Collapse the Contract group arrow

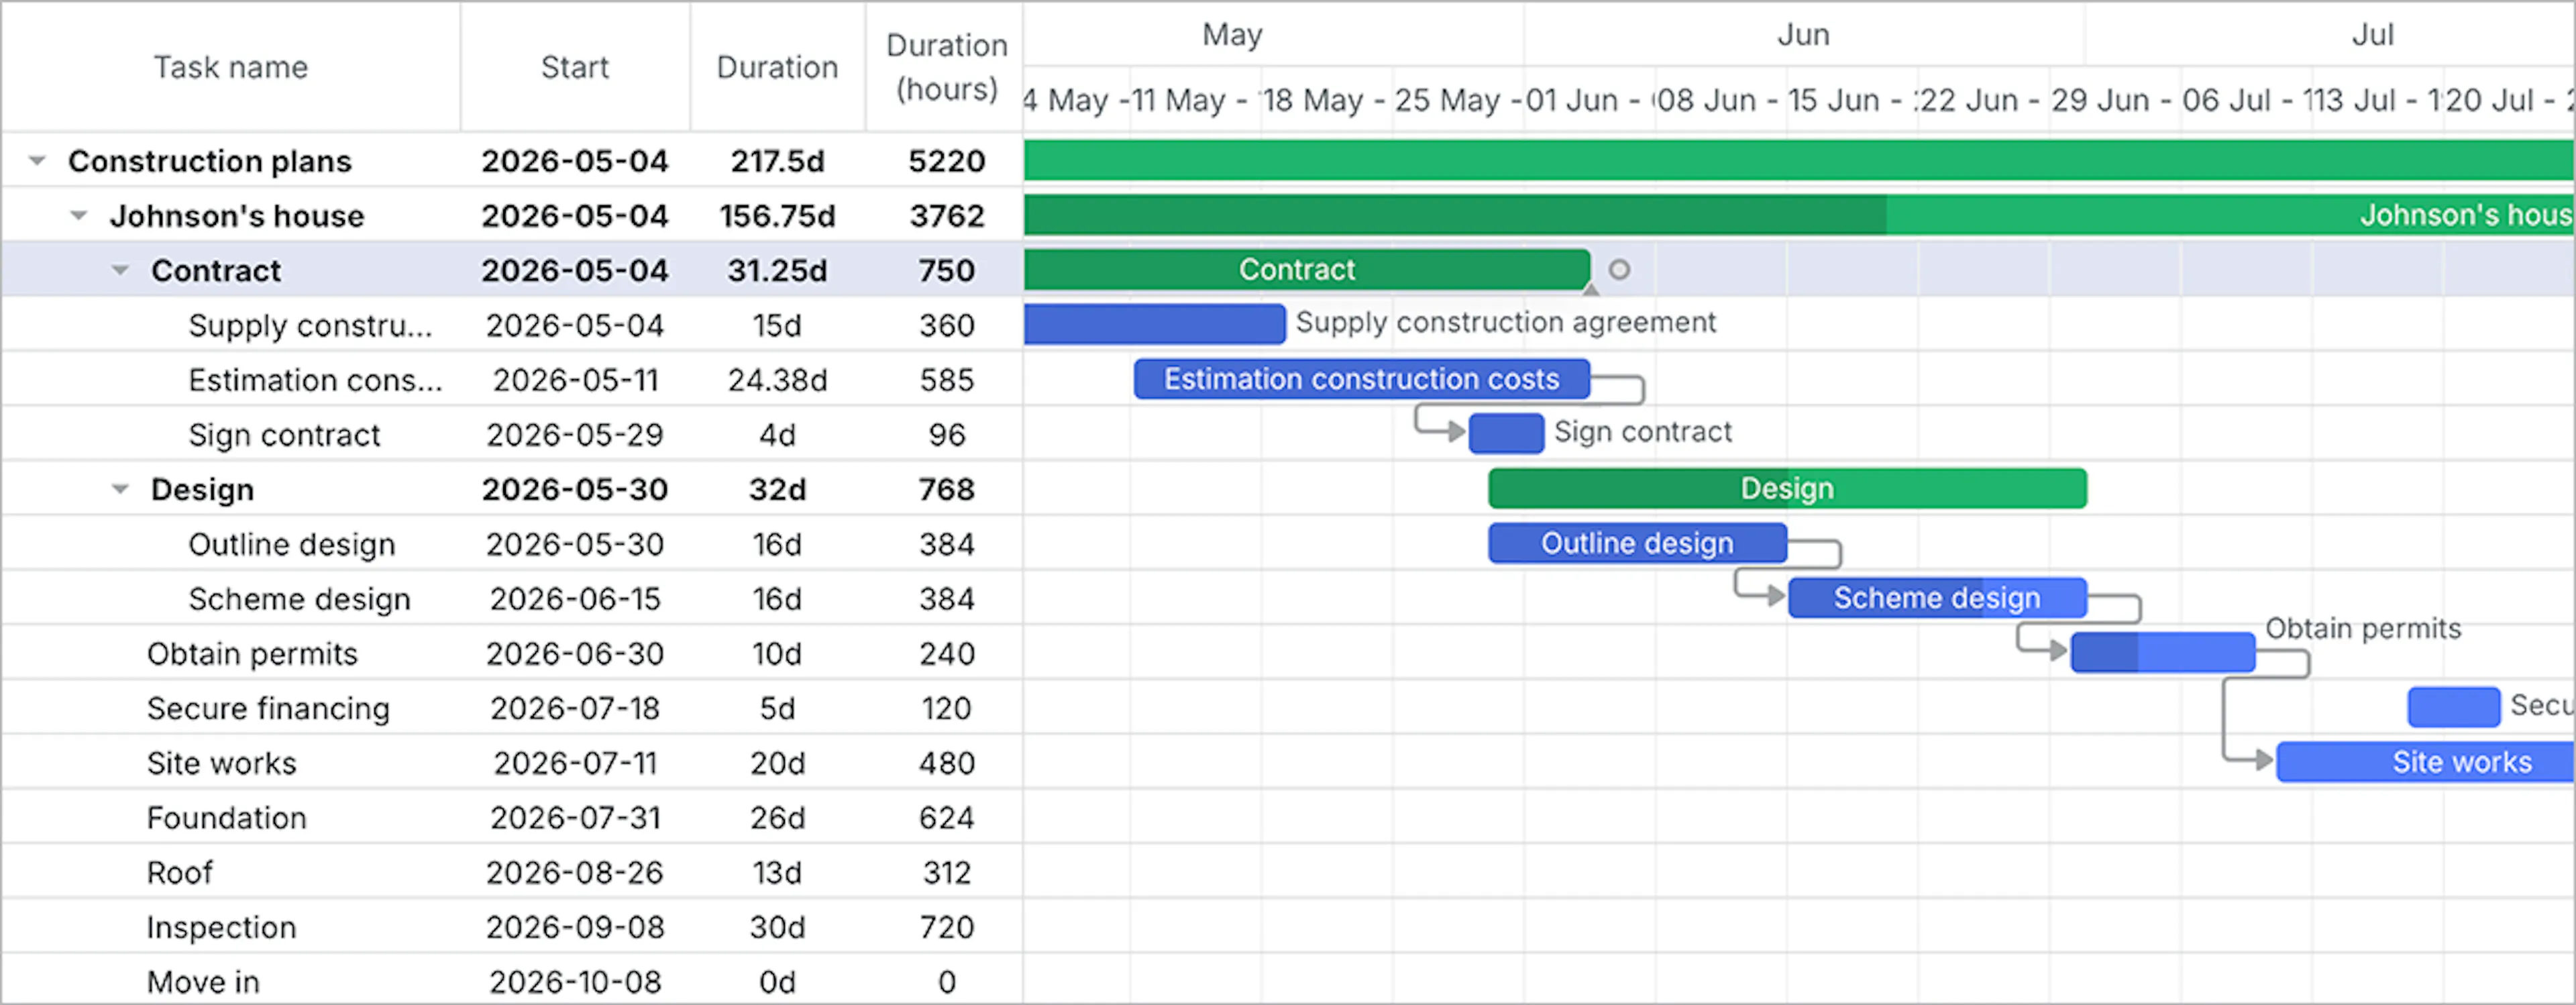(x=120, y=270)
